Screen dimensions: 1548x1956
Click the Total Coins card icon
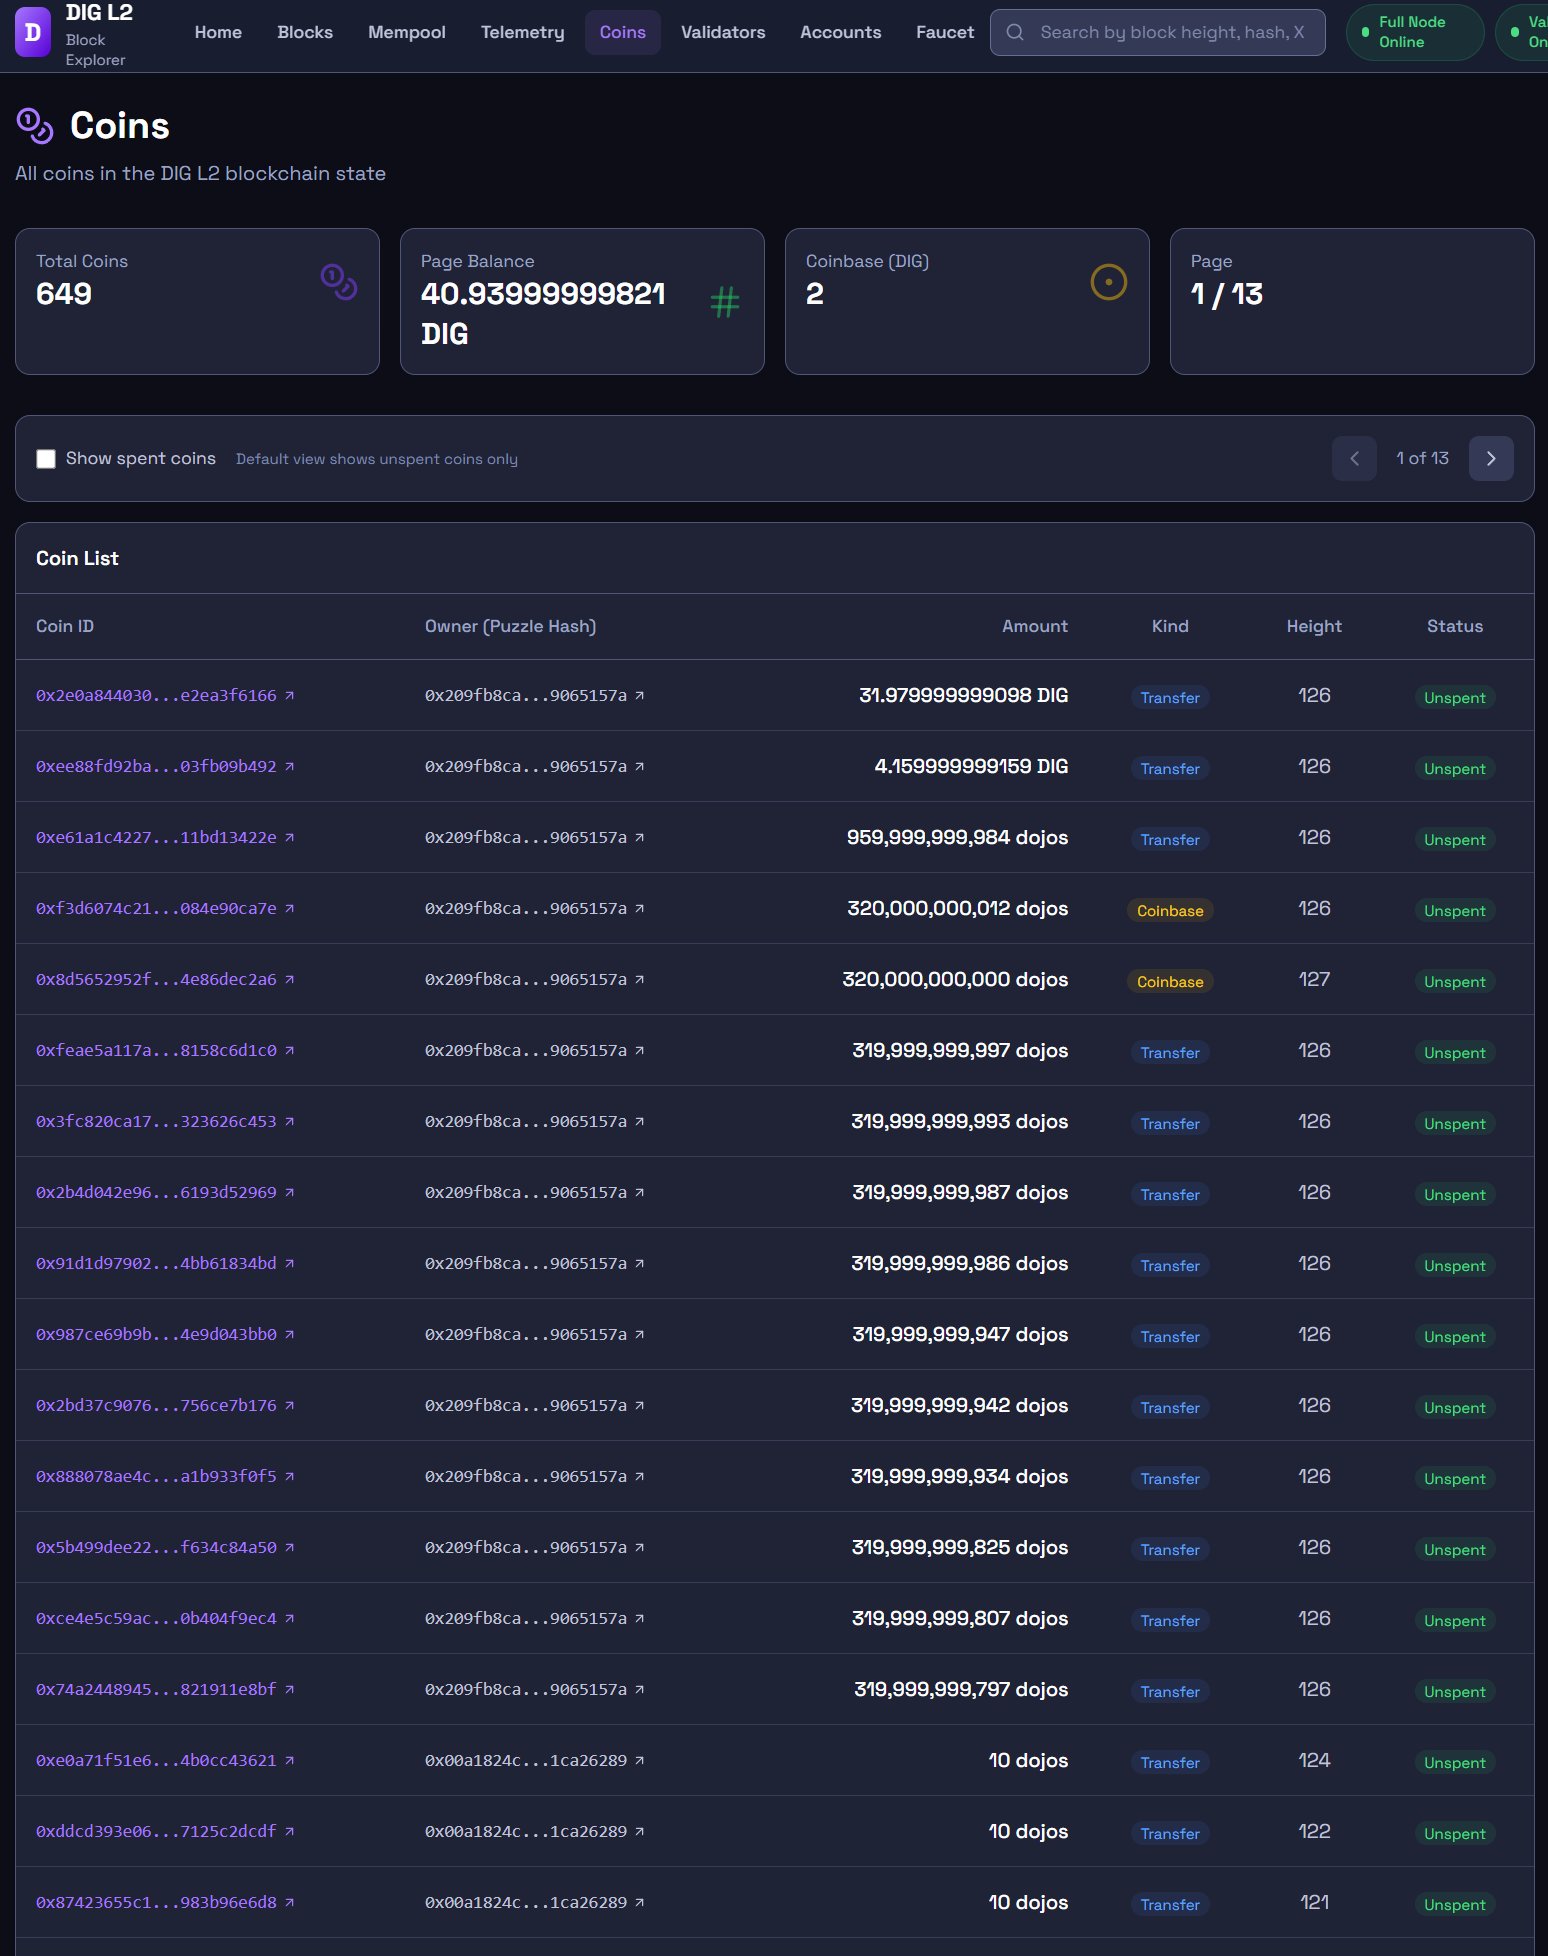339,282
